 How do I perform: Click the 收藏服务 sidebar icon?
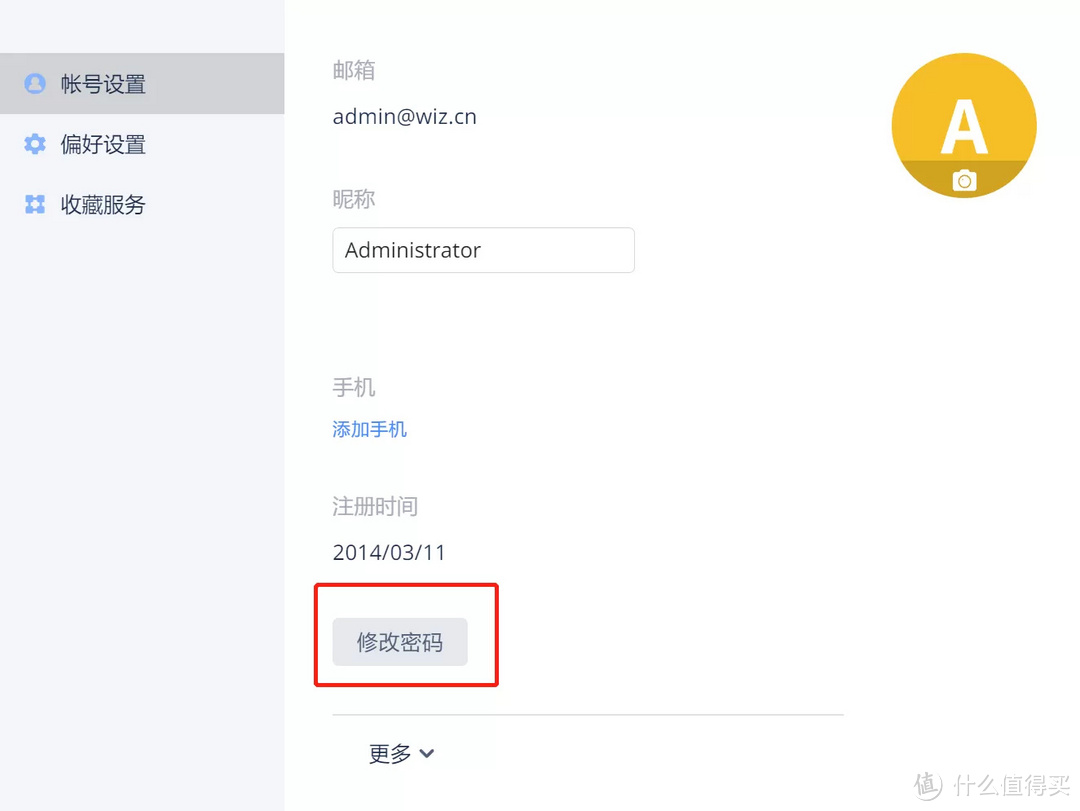tap(35, 205)
